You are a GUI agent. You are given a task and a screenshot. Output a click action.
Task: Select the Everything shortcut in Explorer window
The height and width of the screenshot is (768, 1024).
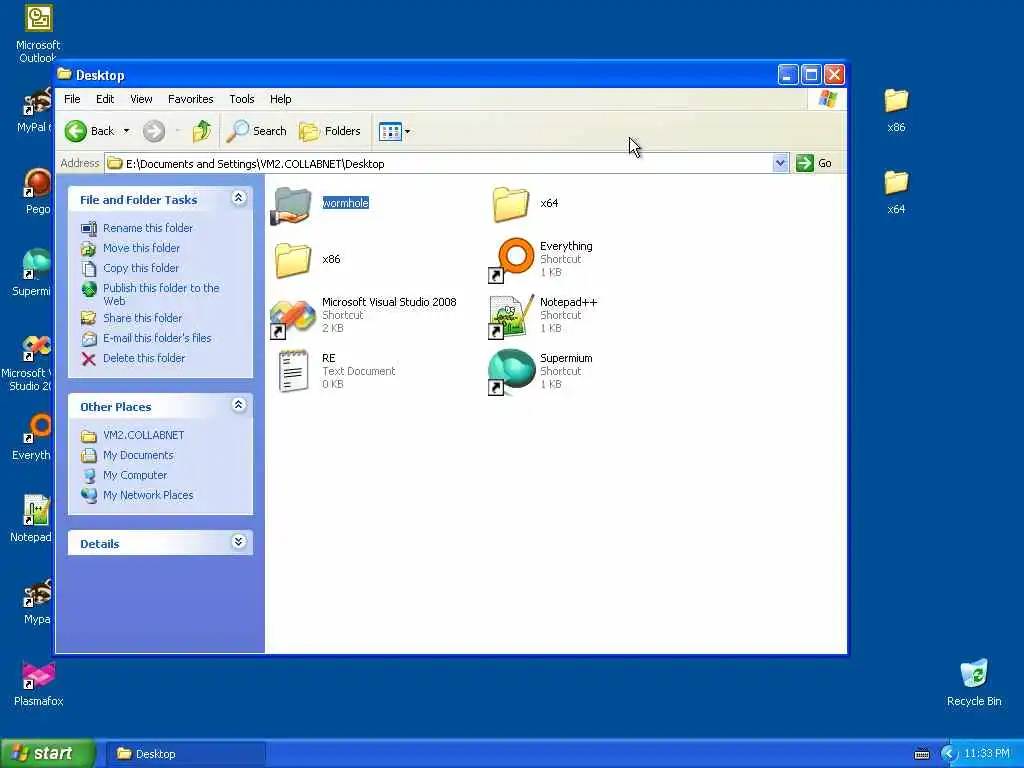512,260
